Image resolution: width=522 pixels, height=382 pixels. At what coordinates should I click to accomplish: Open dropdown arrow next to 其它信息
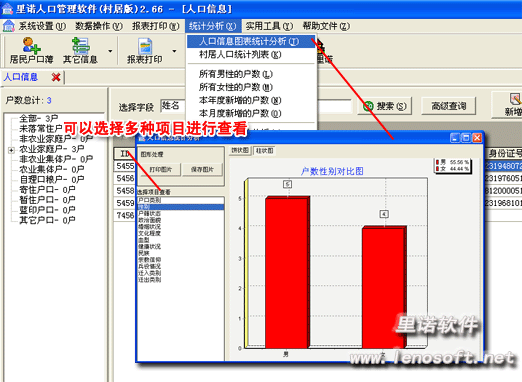point(110,51)
